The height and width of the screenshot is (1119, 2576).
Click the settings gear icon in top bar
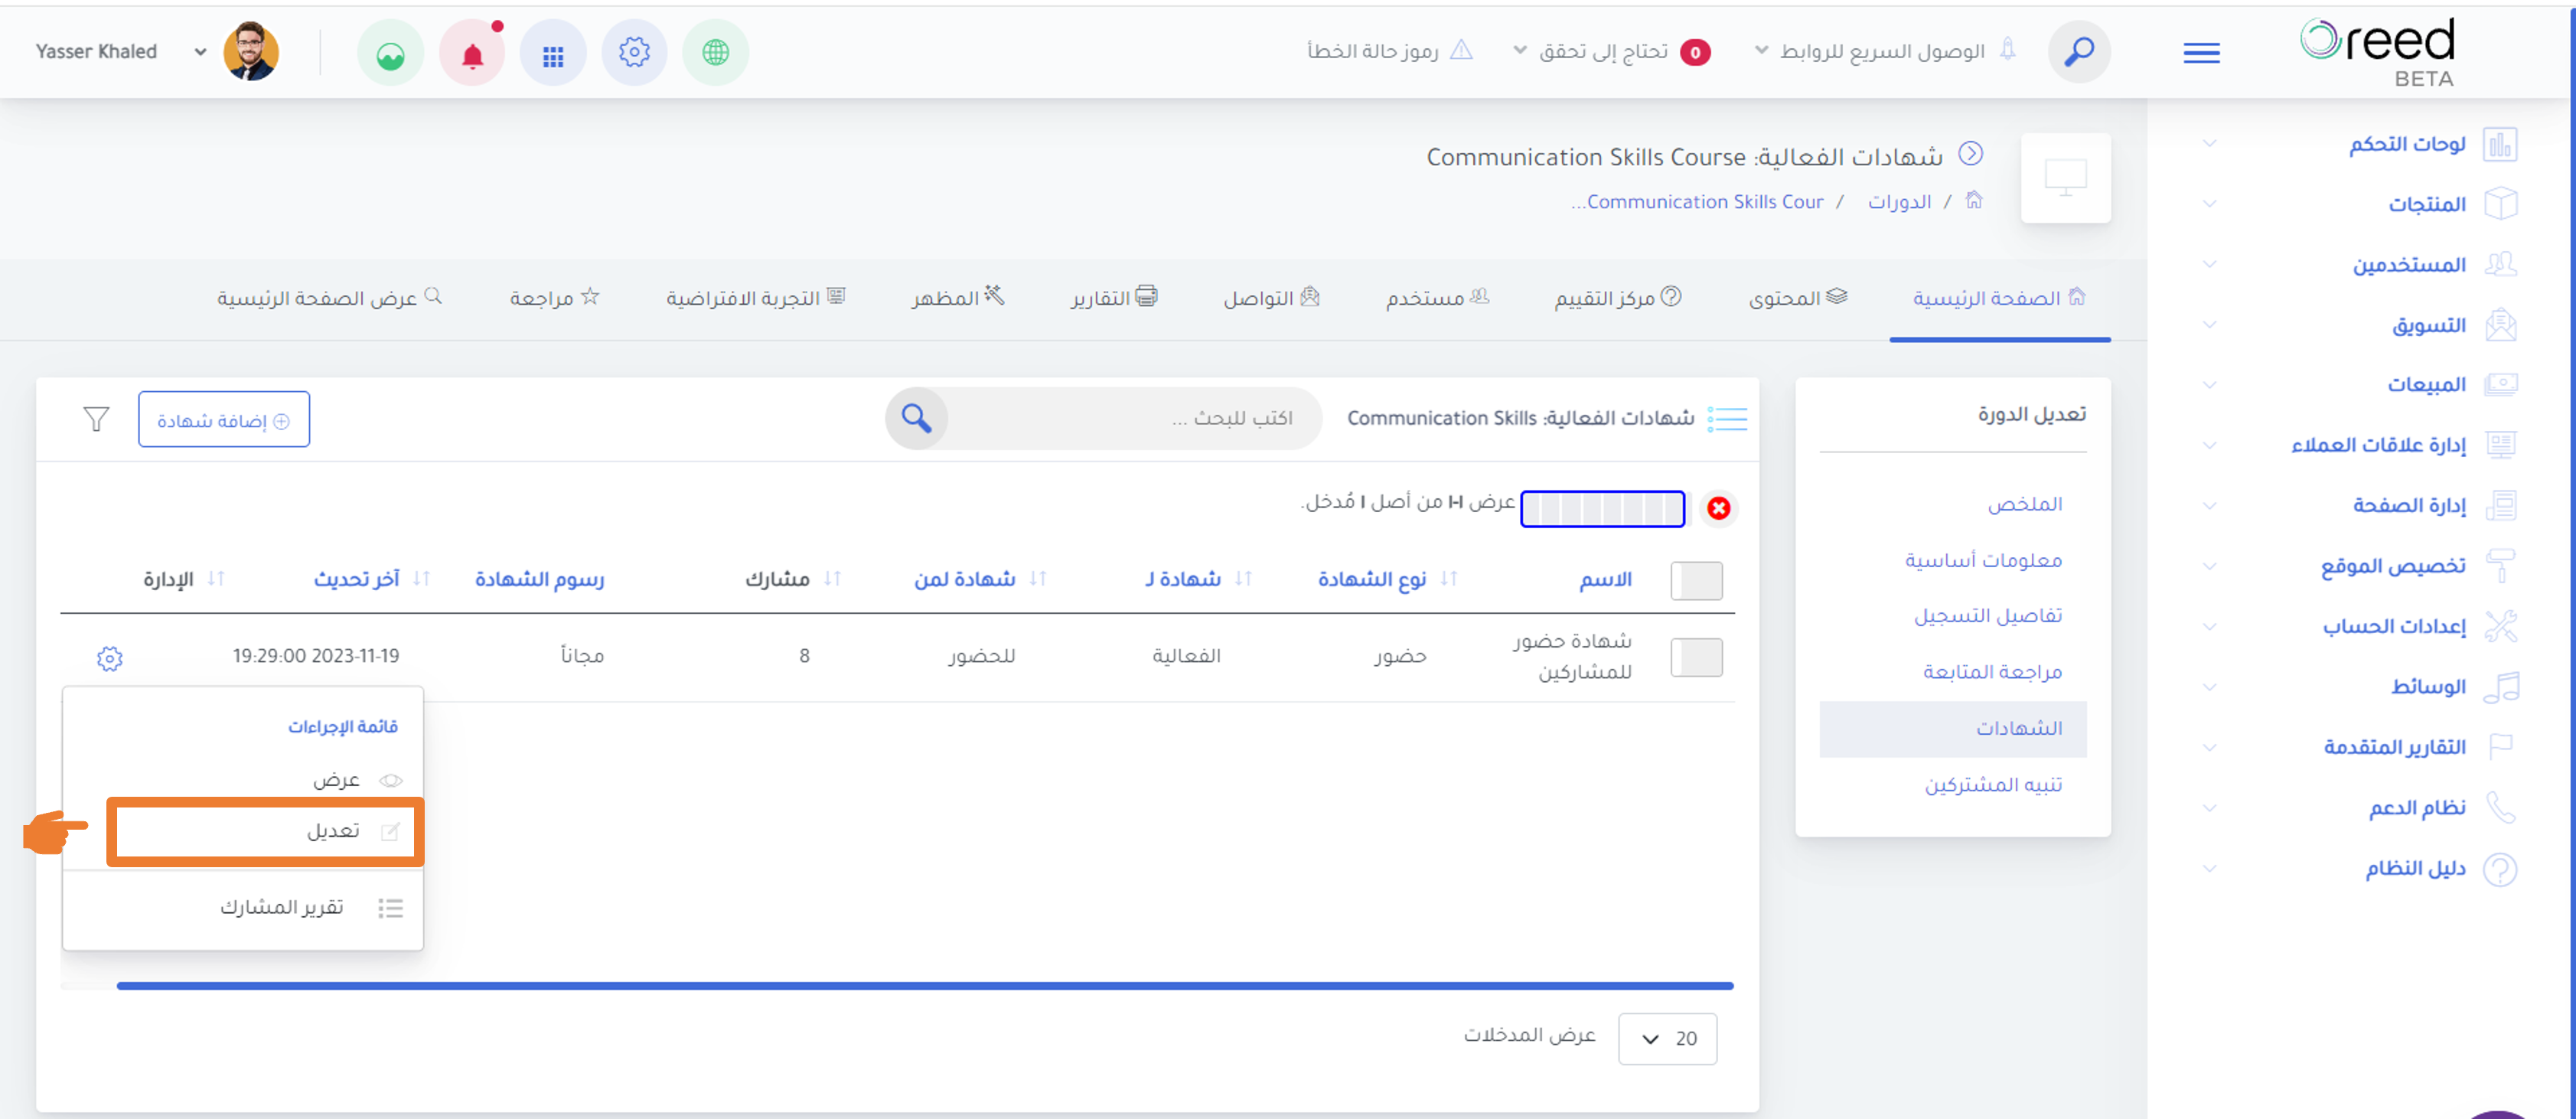[x=634, y=53]
